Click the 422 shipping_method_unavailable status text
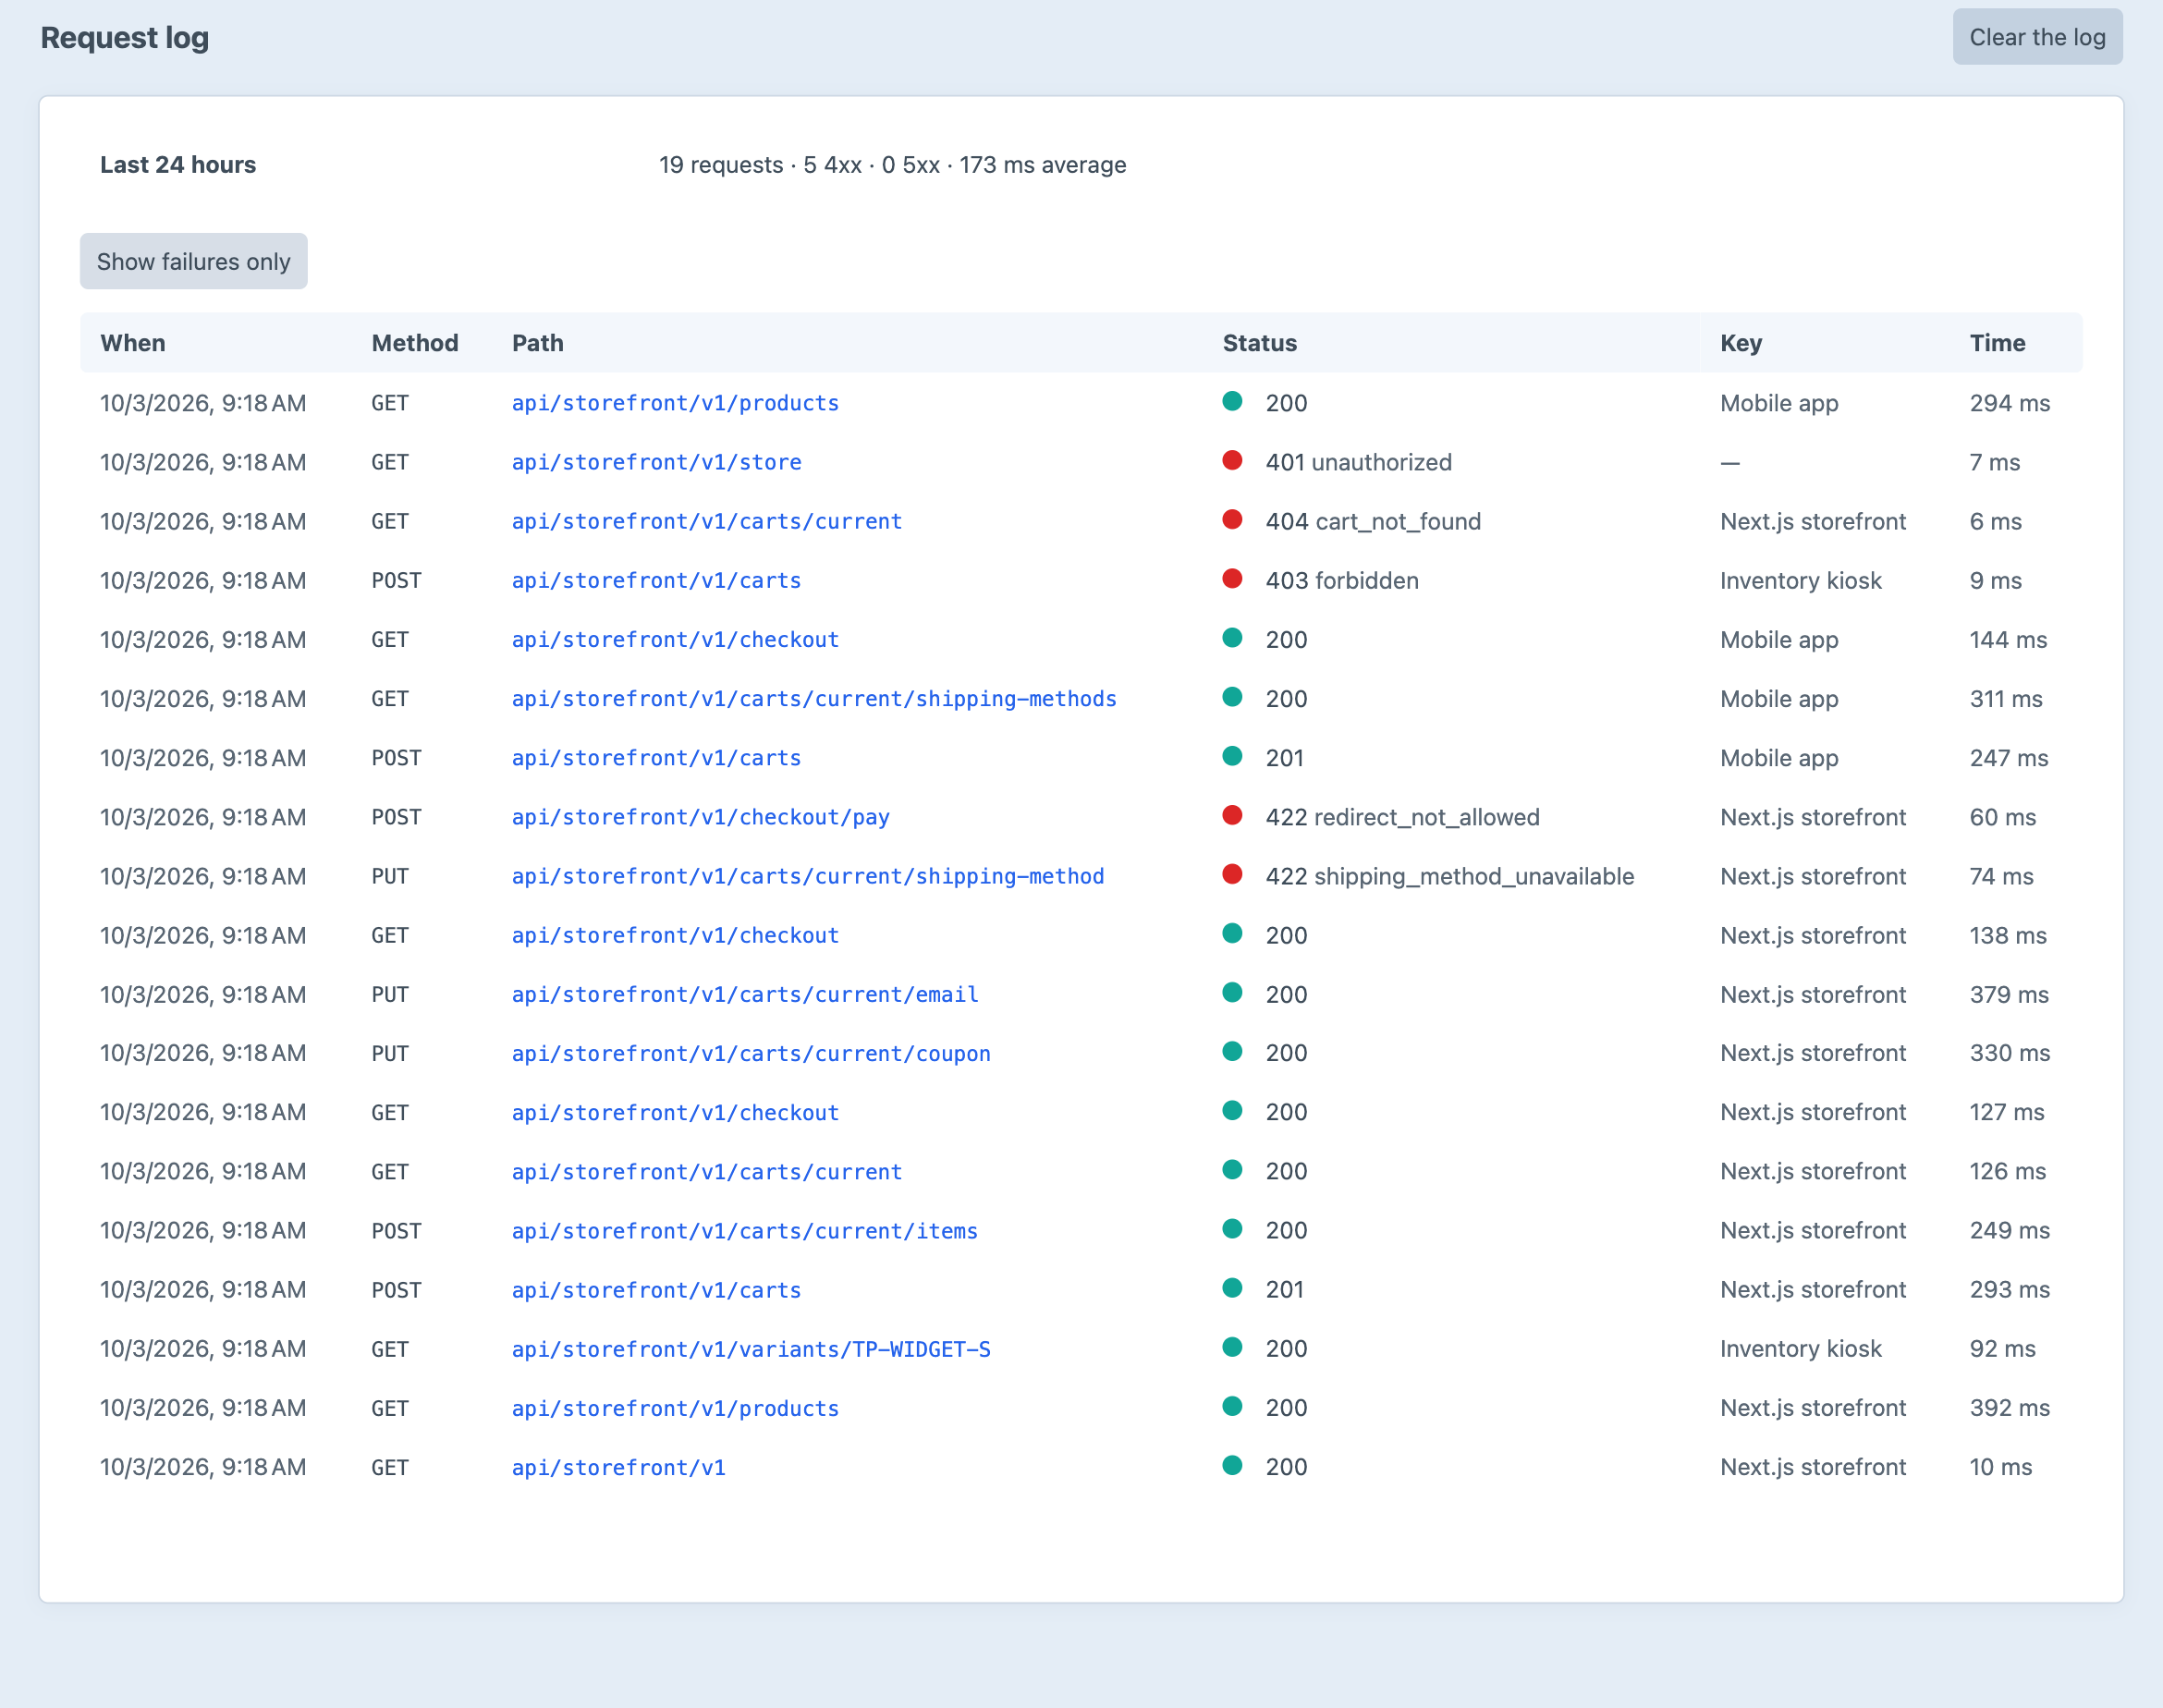This screenshot has width=2163, height=1708. coord(1450,876)
